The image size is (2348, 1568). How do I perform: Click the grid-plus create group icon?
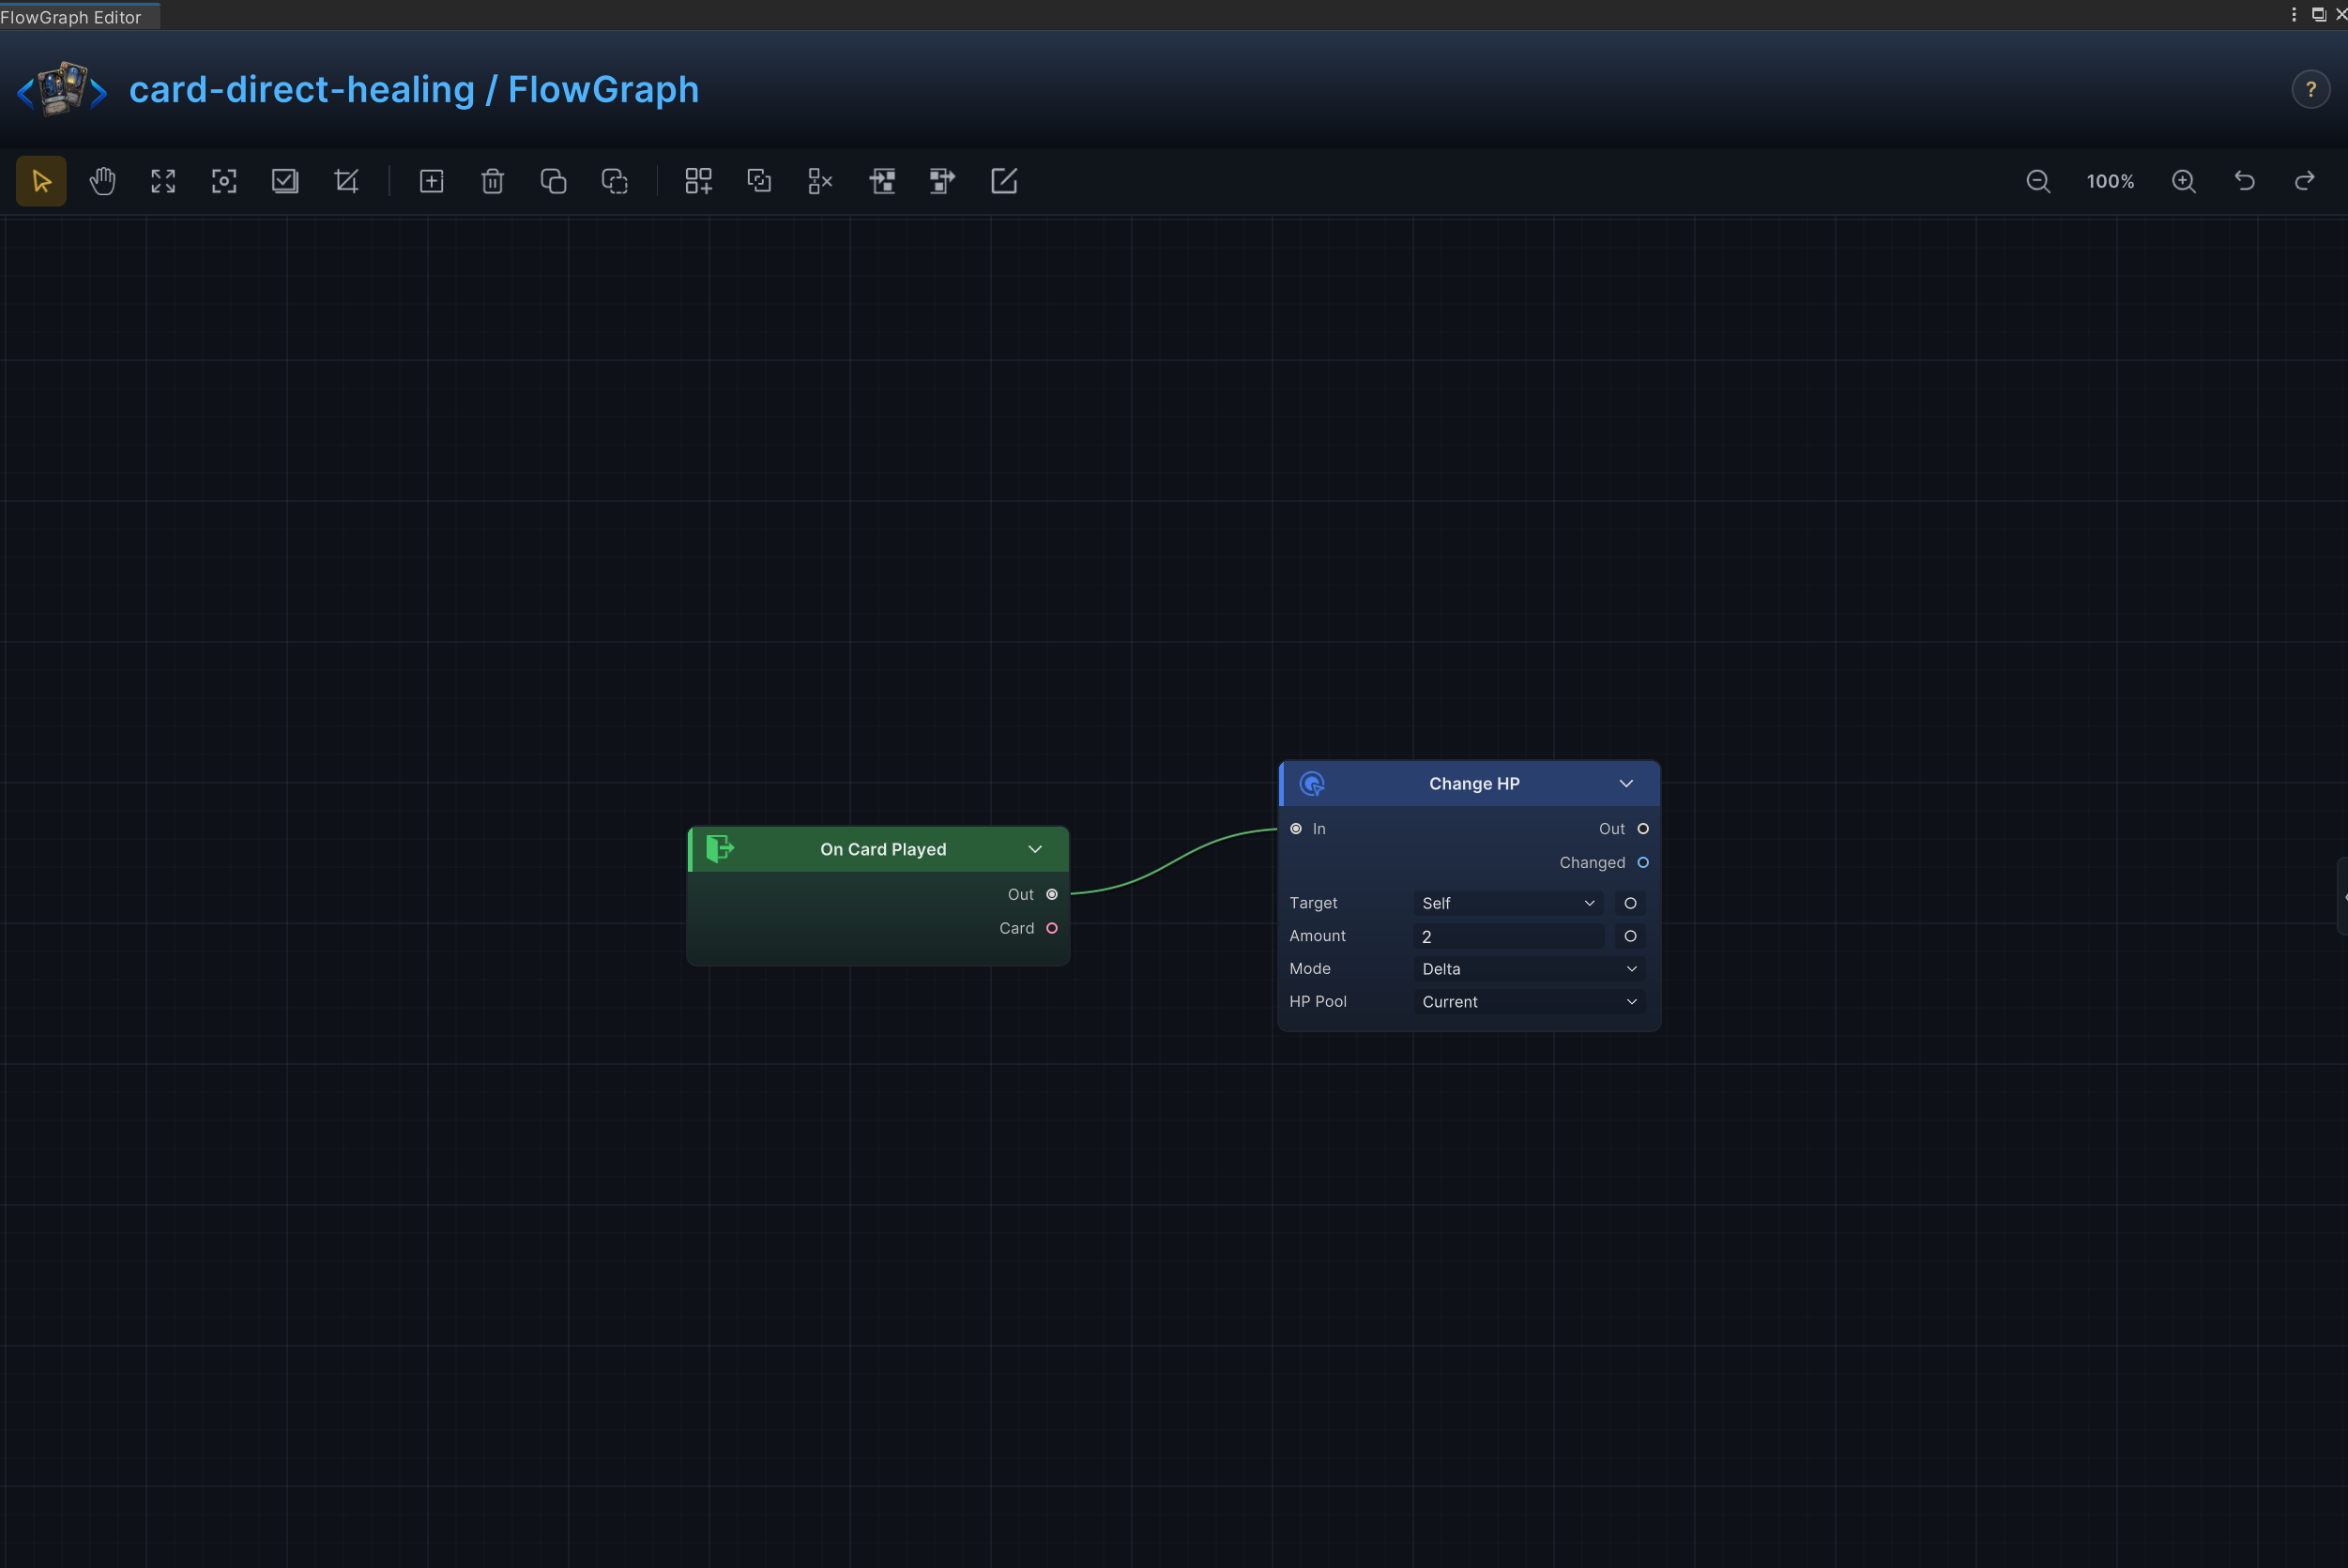(698, 181)
